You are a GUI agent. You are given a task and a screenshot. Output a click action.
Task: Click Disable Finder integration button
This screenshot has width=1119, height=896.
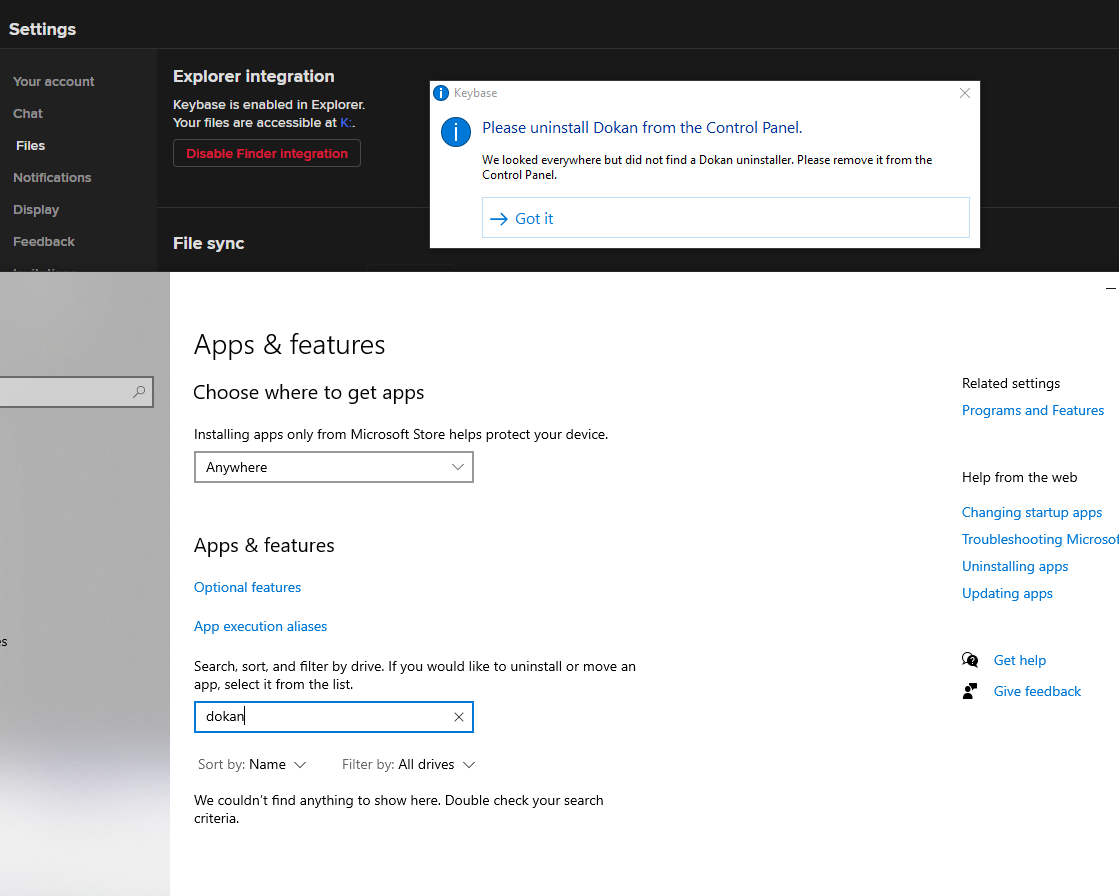pos(267,153)
